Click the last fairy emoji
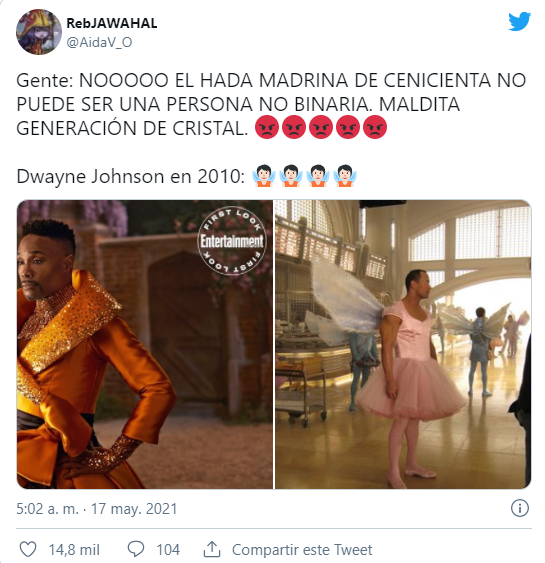The height and width of the screenshot is (563, 545). point(345,176)
